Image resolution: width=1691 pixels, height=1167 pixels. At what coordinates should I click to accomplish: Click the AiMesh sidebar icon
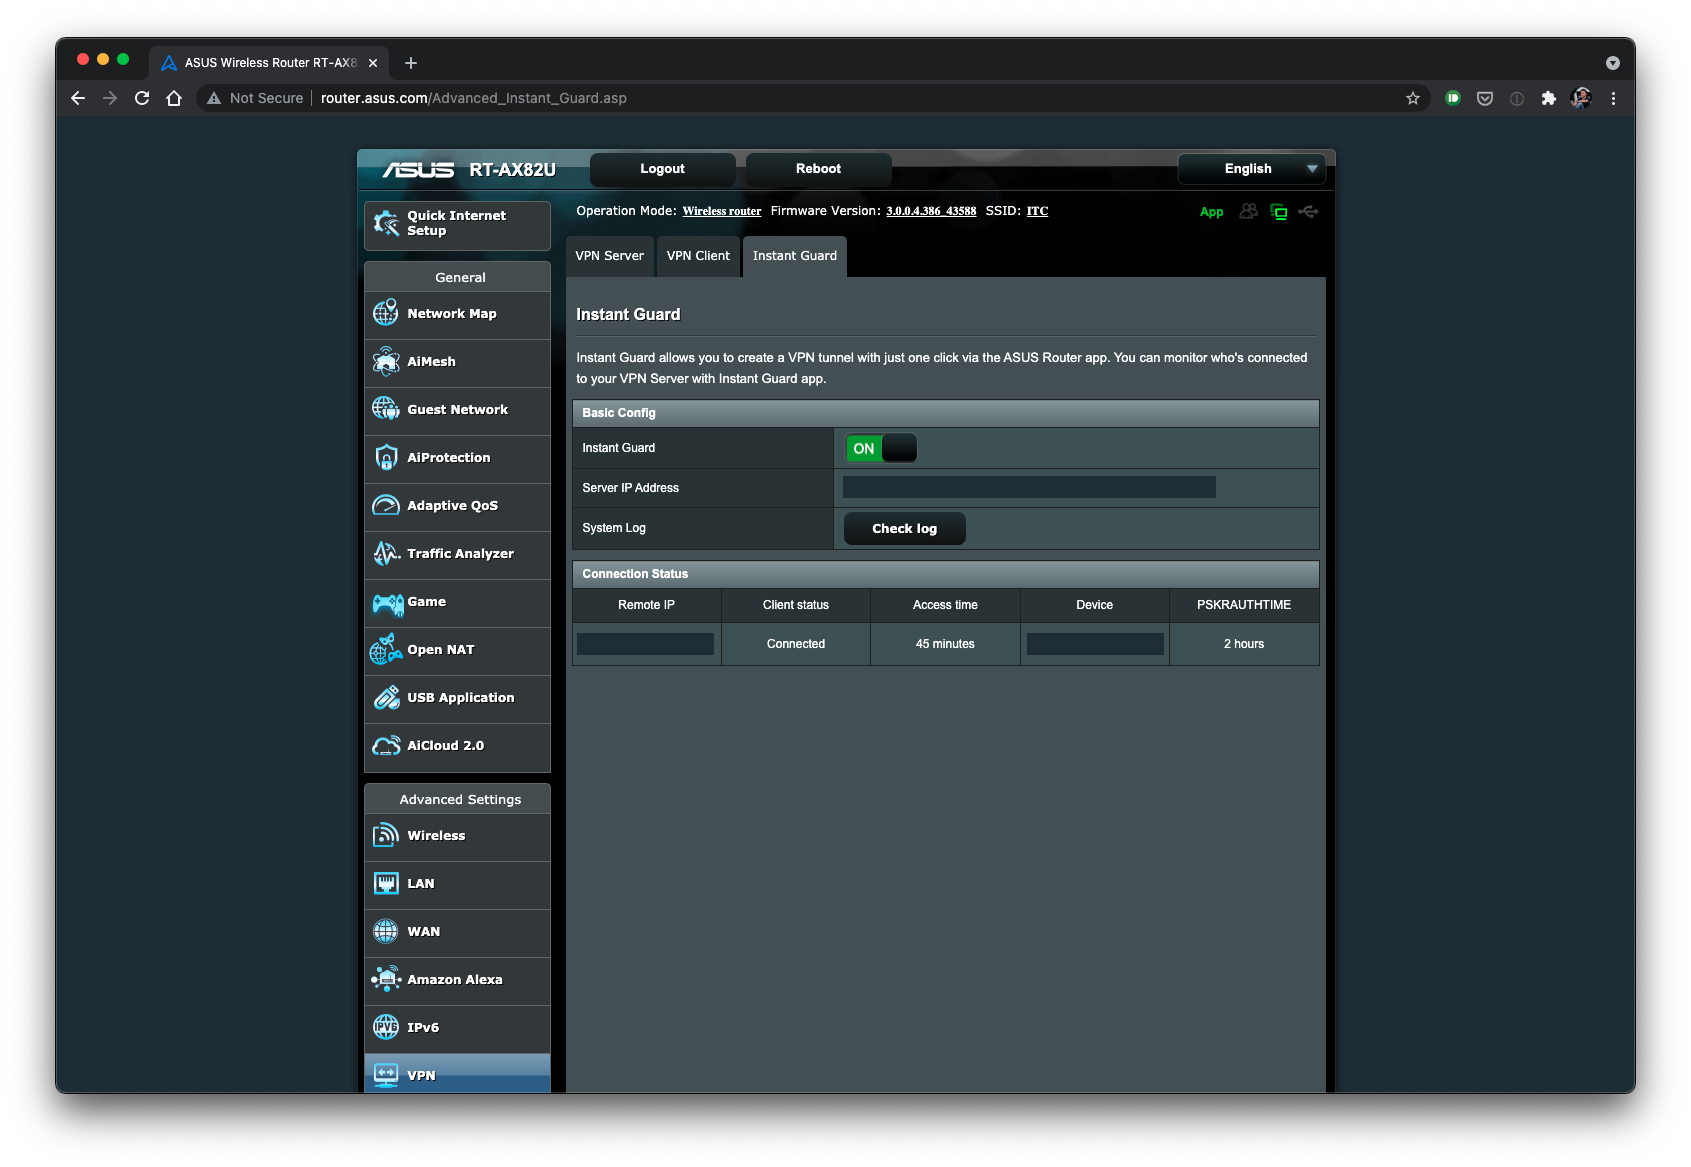[x=386, y=361]
